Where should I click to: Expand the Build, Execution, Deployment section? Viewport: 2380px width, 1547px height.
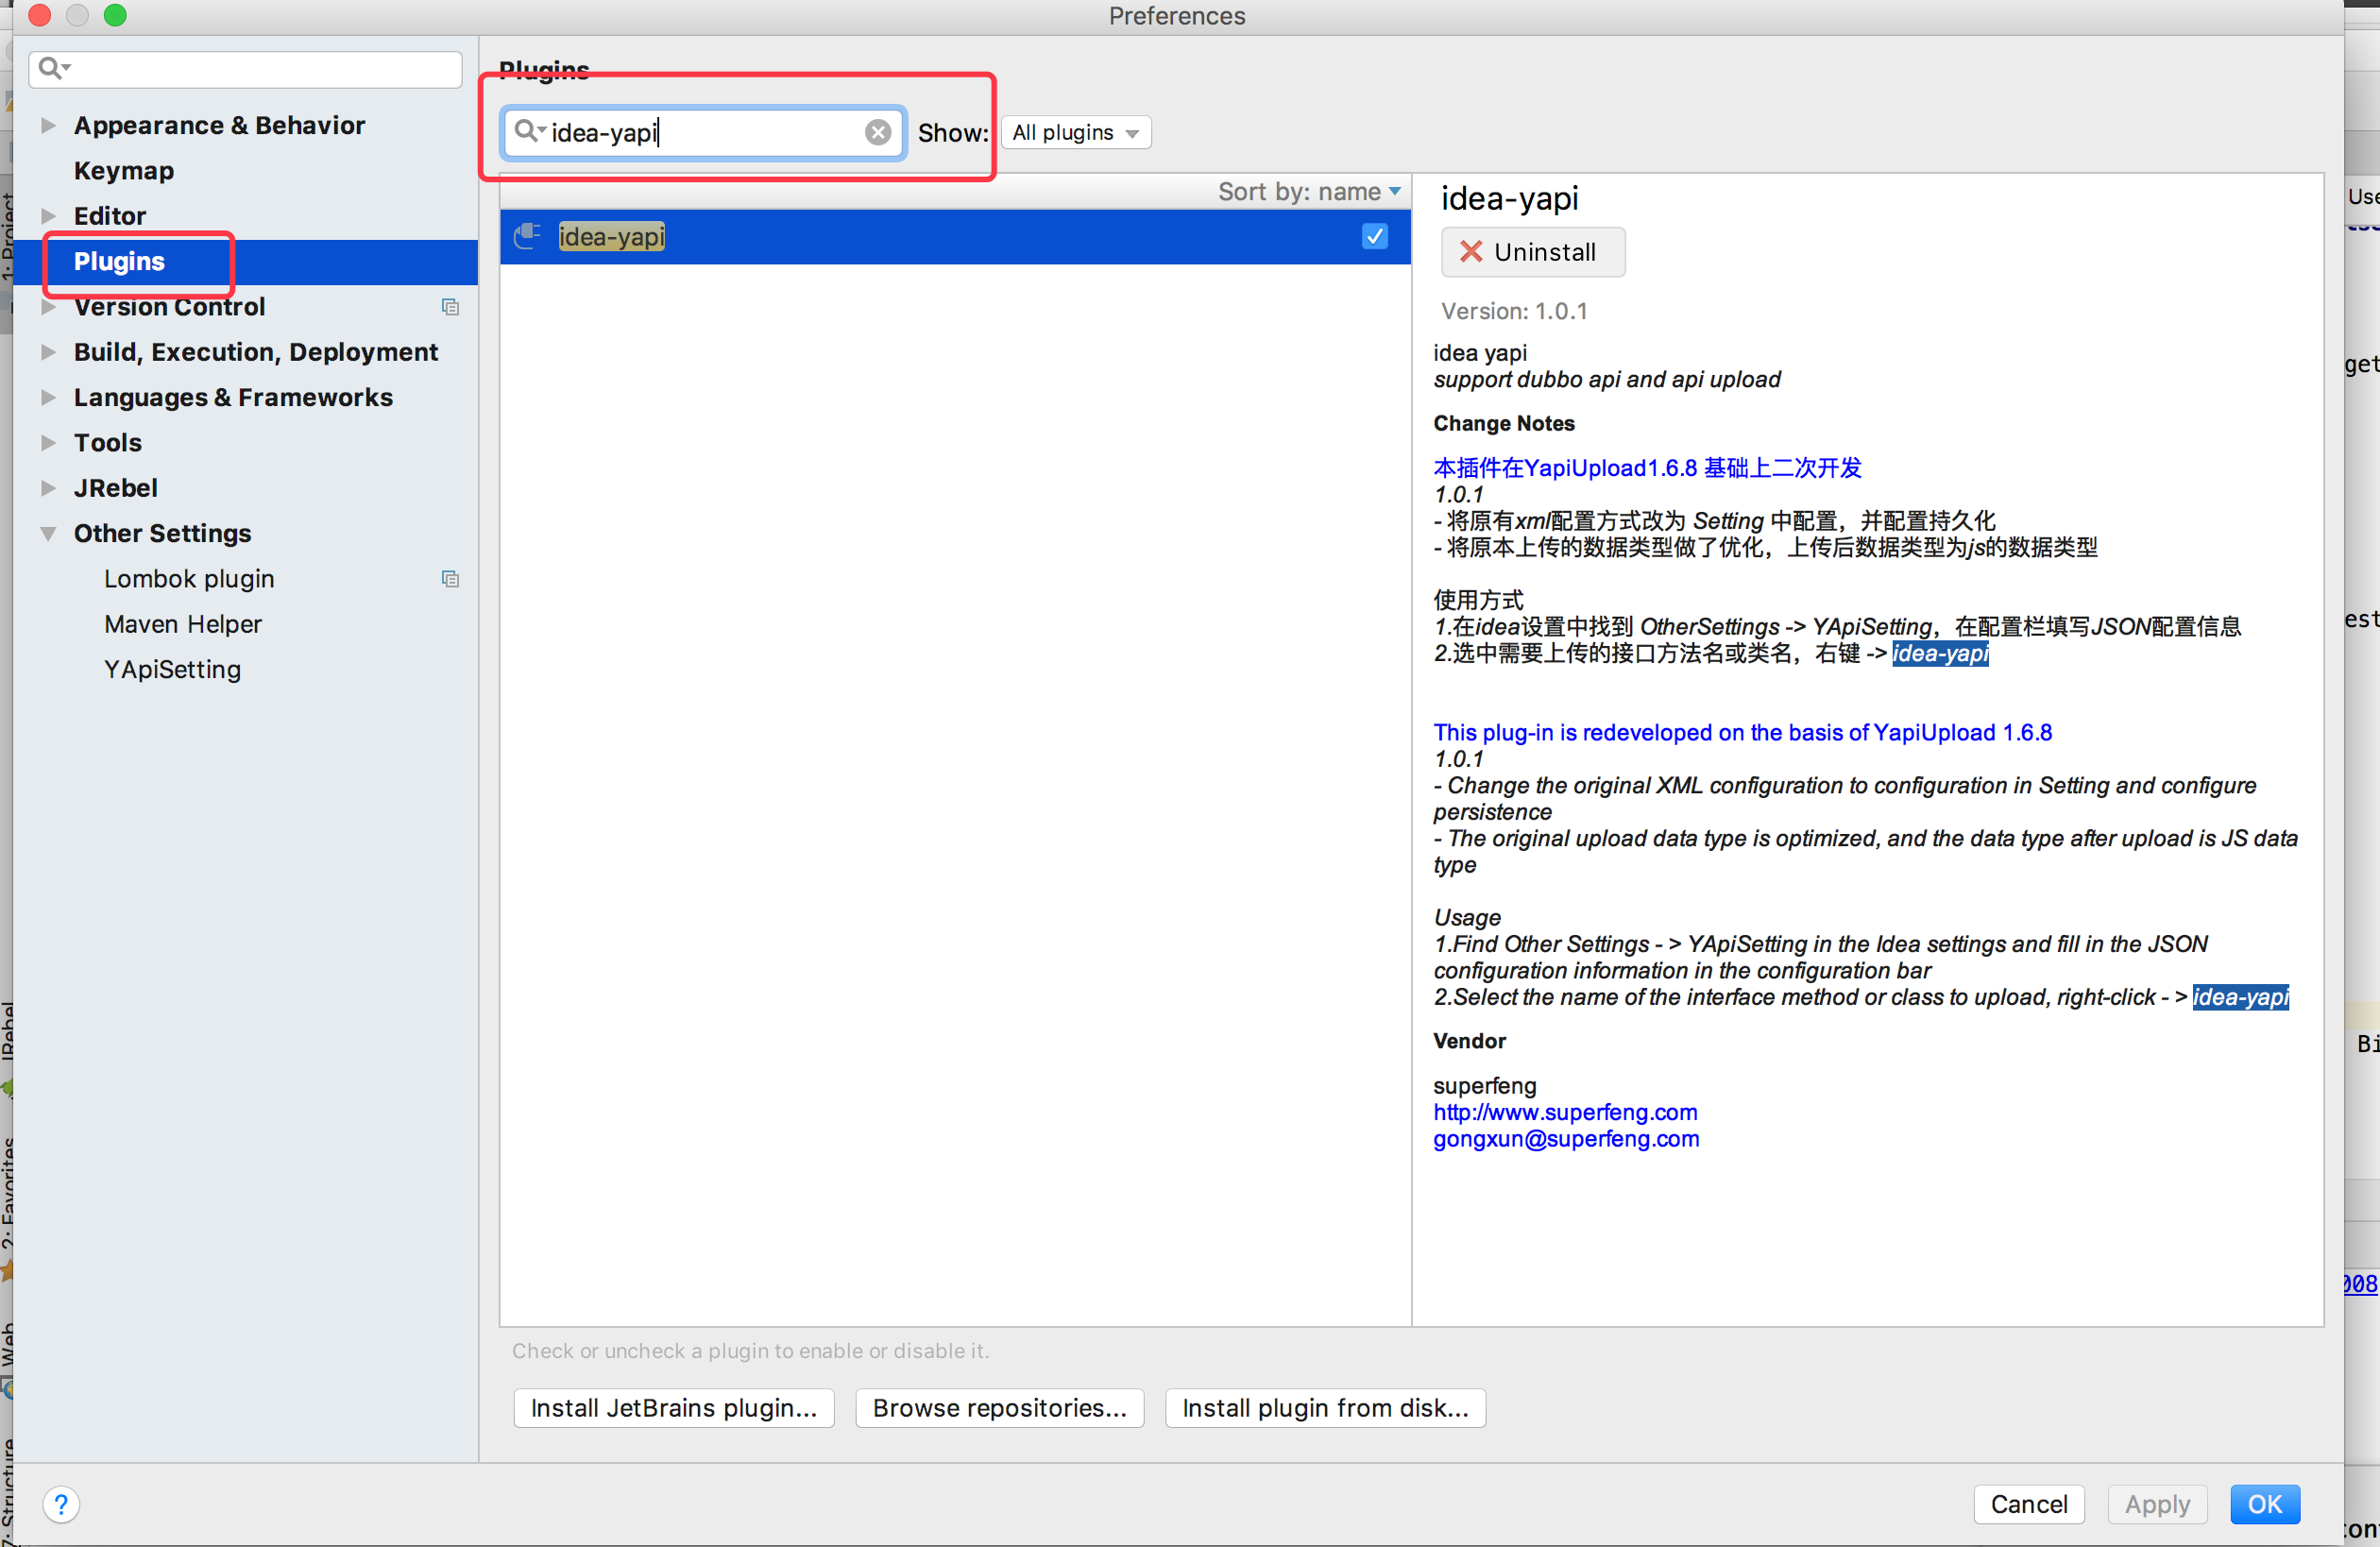click(x=47, y=352)
